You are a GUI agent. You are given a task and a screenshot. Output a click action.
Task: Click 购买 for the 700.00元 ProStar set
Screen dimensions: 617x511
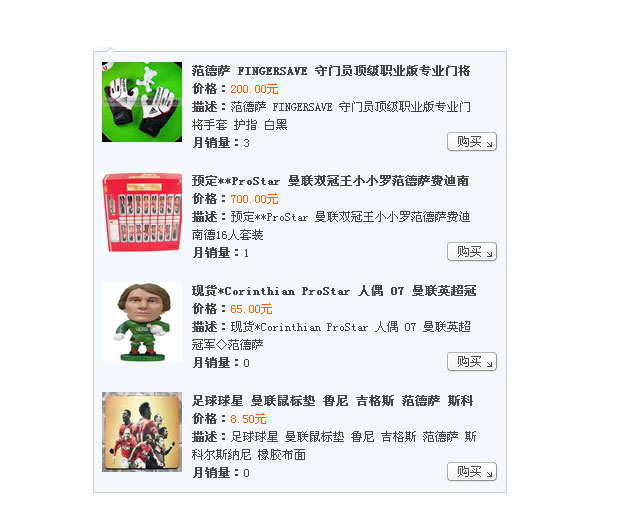coord(472,252)
